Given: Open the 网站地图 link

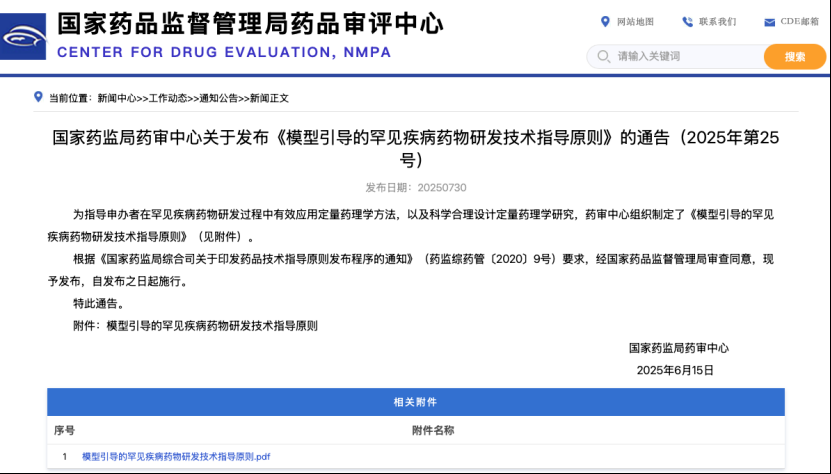Looking at the screenshot, I should tap(635, 21).
